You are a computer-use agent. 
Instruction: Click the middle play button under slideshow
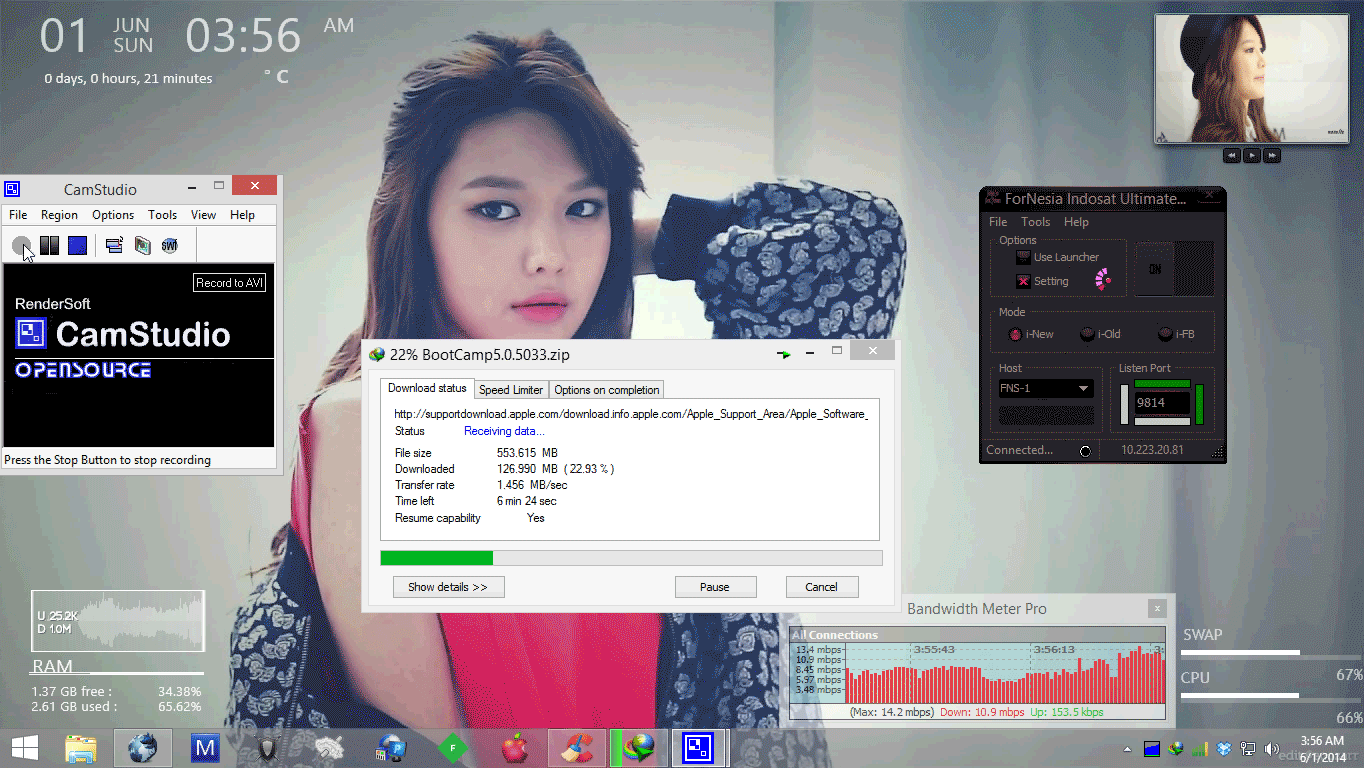tap(1252, 155)
